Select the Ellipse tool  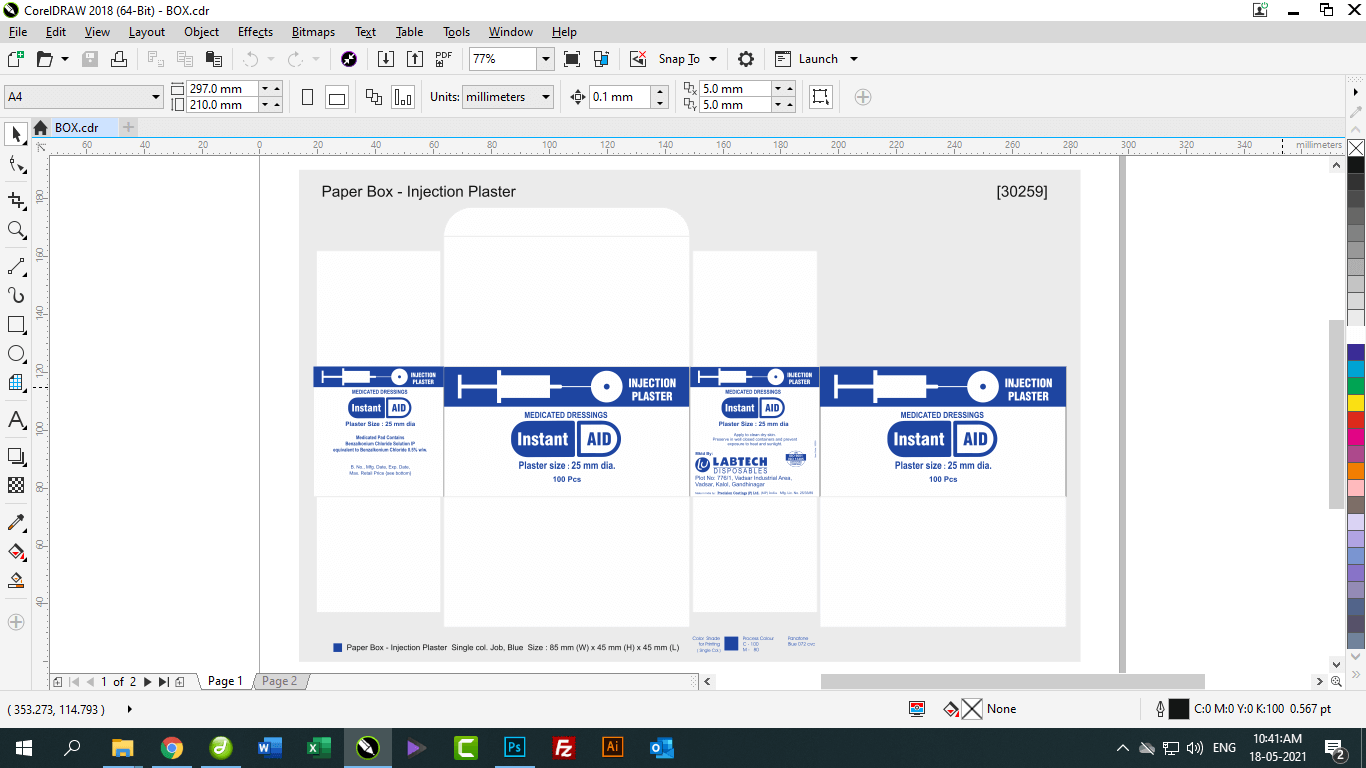pyautogui.click(x=16, y=354)
